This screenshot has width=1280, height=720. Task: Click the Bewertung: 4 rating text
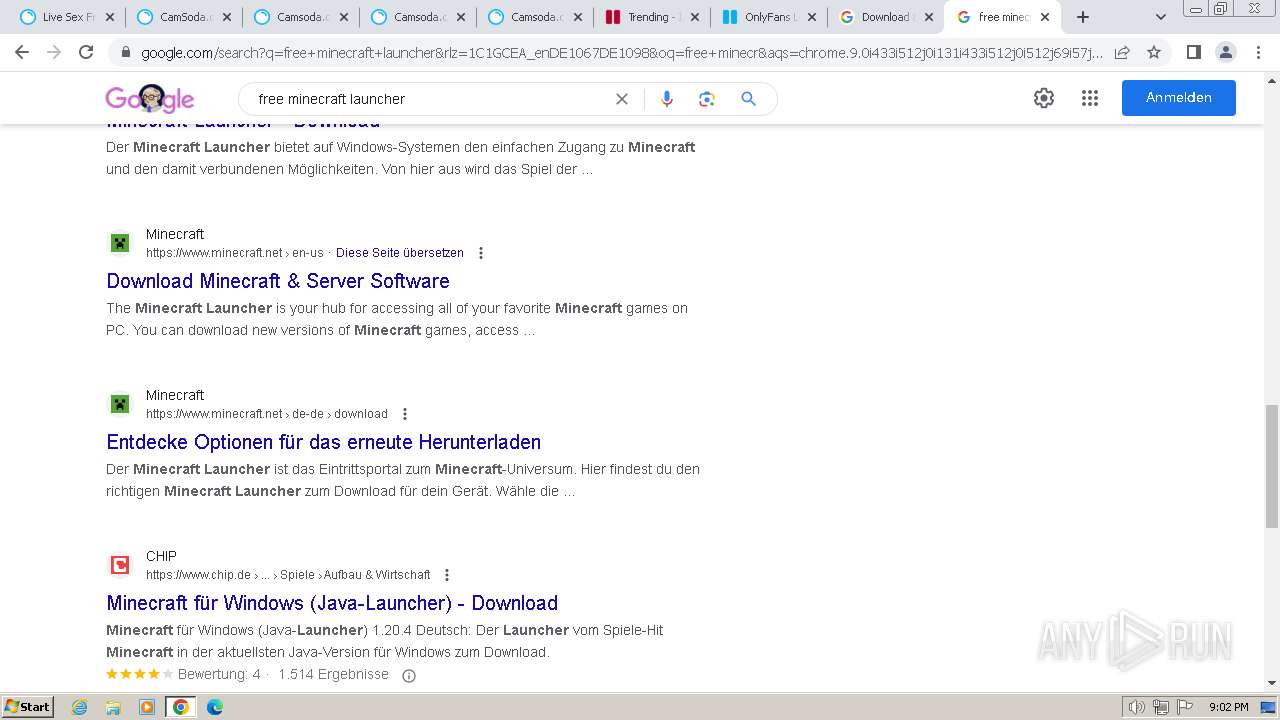(219, 675)
